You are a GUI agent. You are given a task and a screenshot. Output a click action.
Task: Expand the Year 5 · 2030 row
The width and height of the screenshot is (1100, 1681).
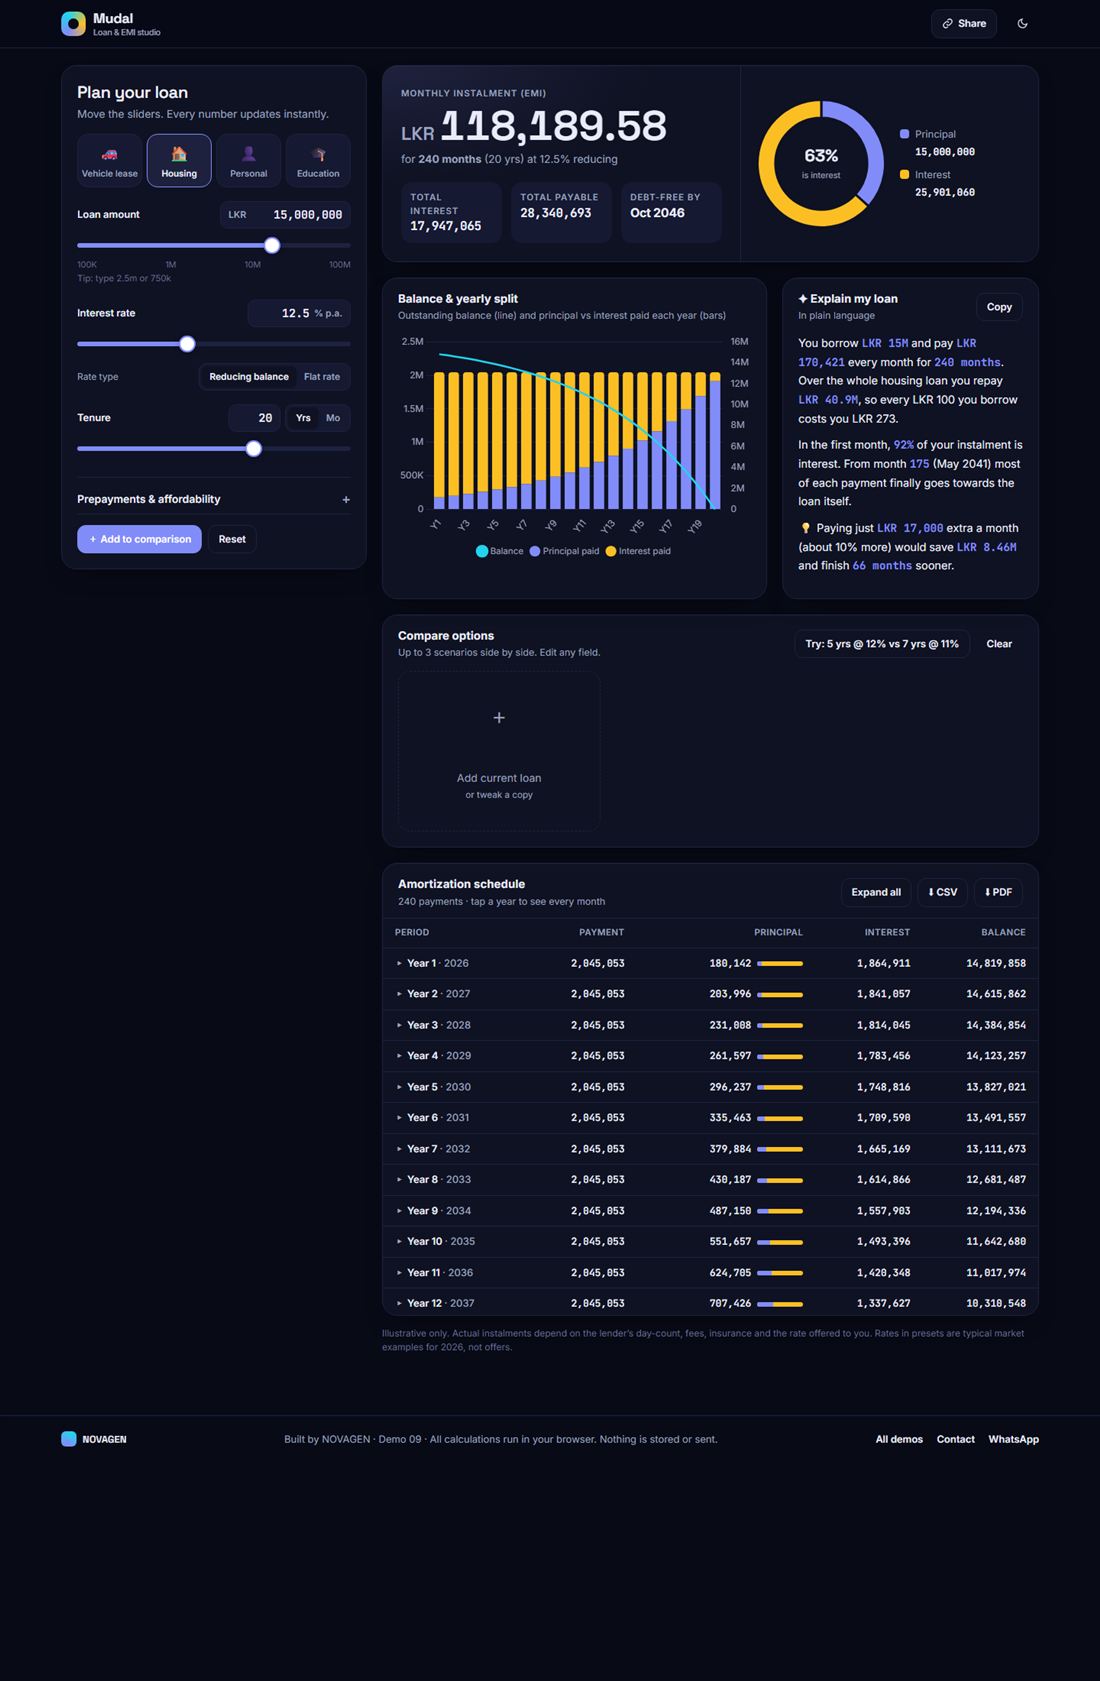click(710, 1087)
